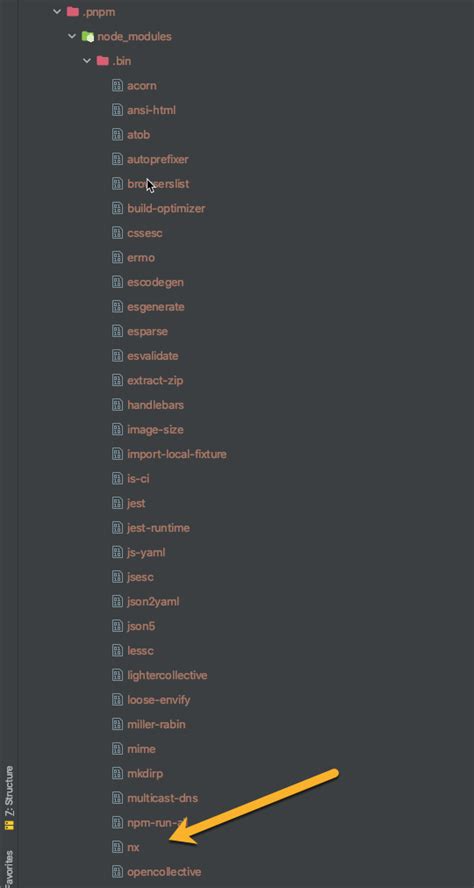Click the acorn file icon
Viewport: 474px width, 888px height.
coord(117,86)
